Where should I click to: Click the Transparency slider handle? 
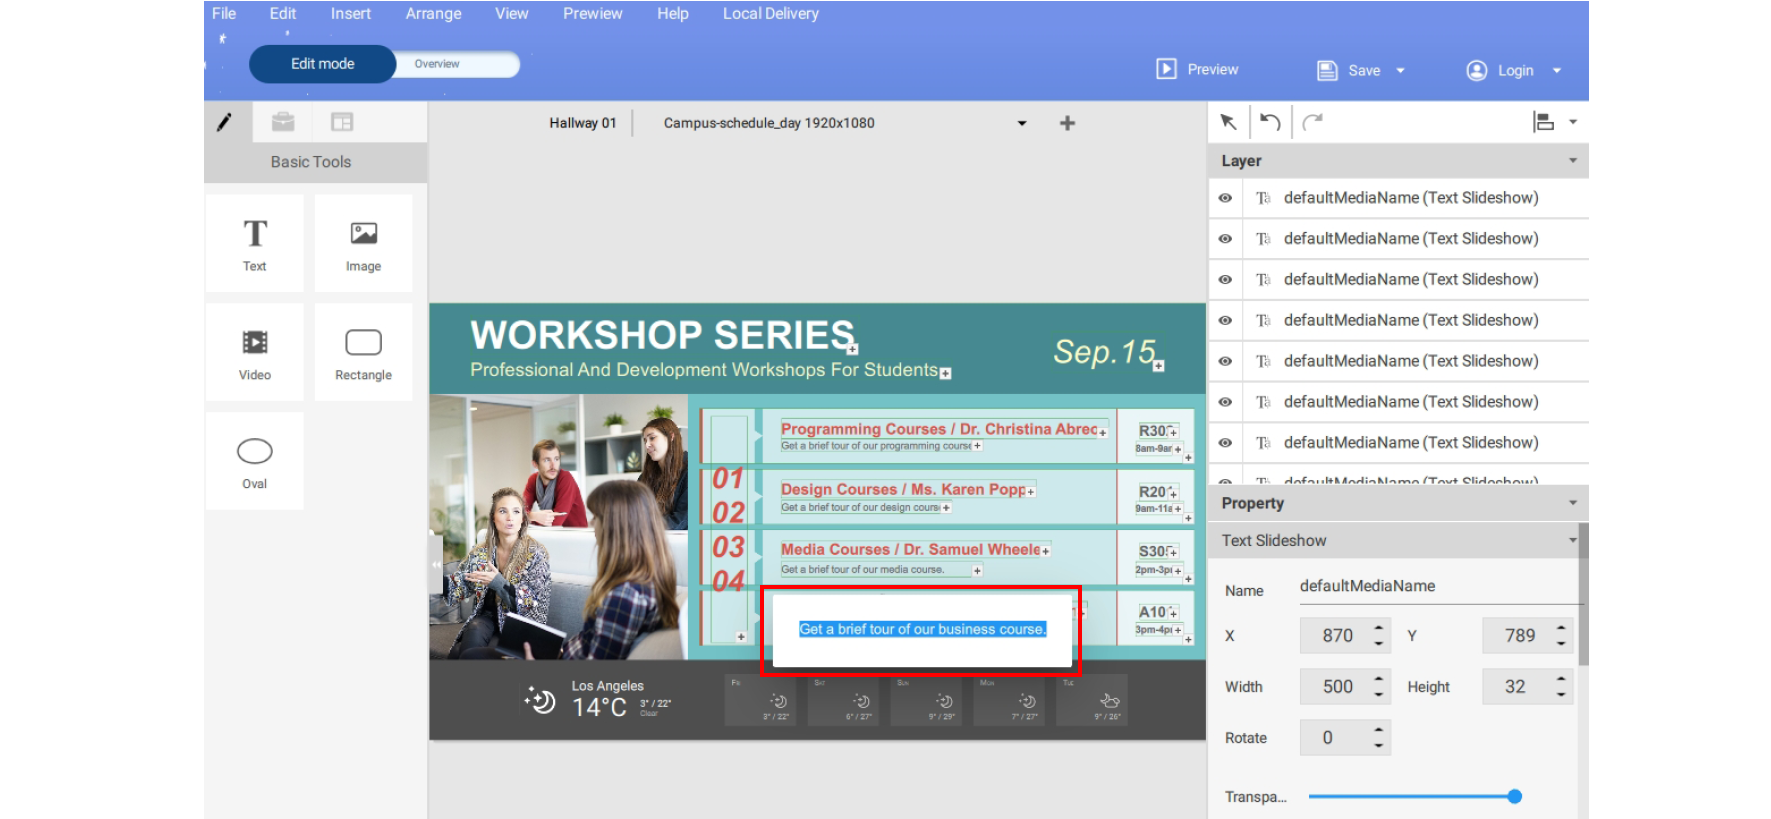coord(1514,797)
